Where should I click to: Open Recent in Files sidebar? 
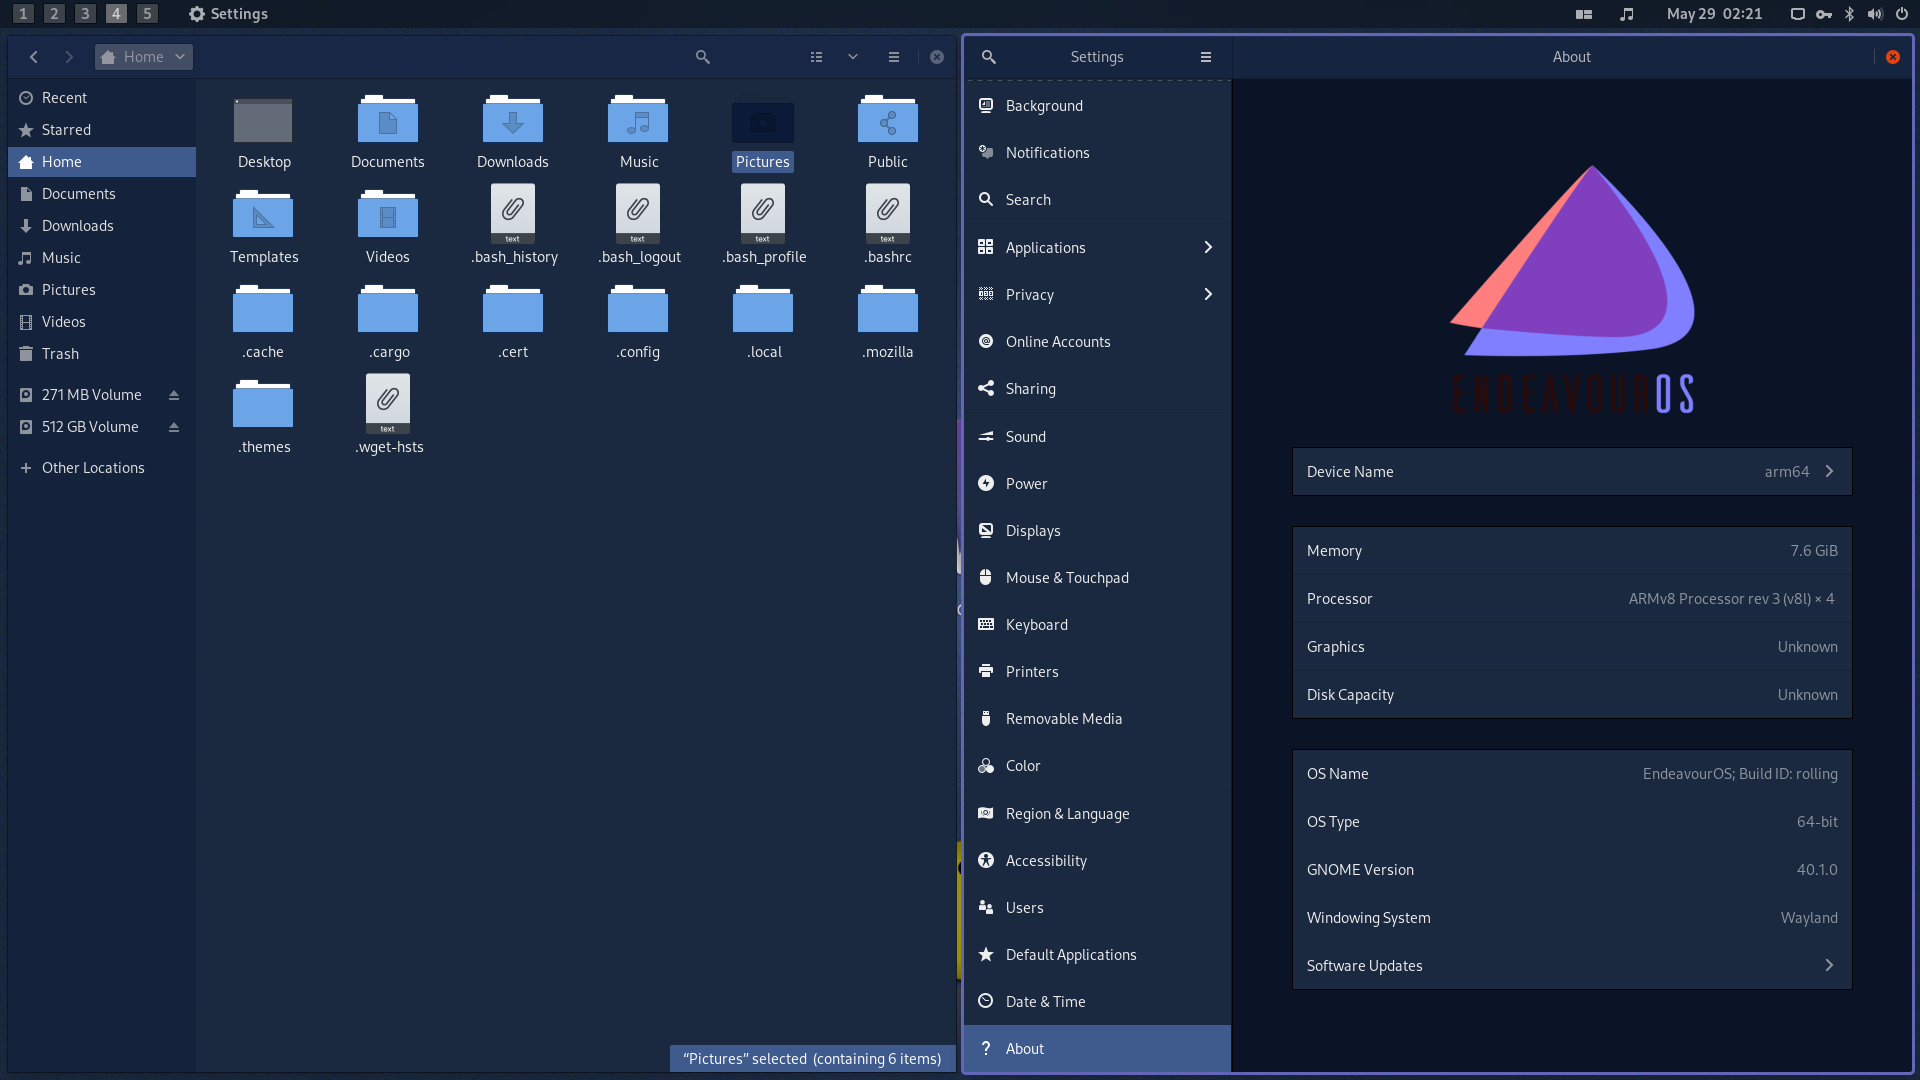[102, 98]
